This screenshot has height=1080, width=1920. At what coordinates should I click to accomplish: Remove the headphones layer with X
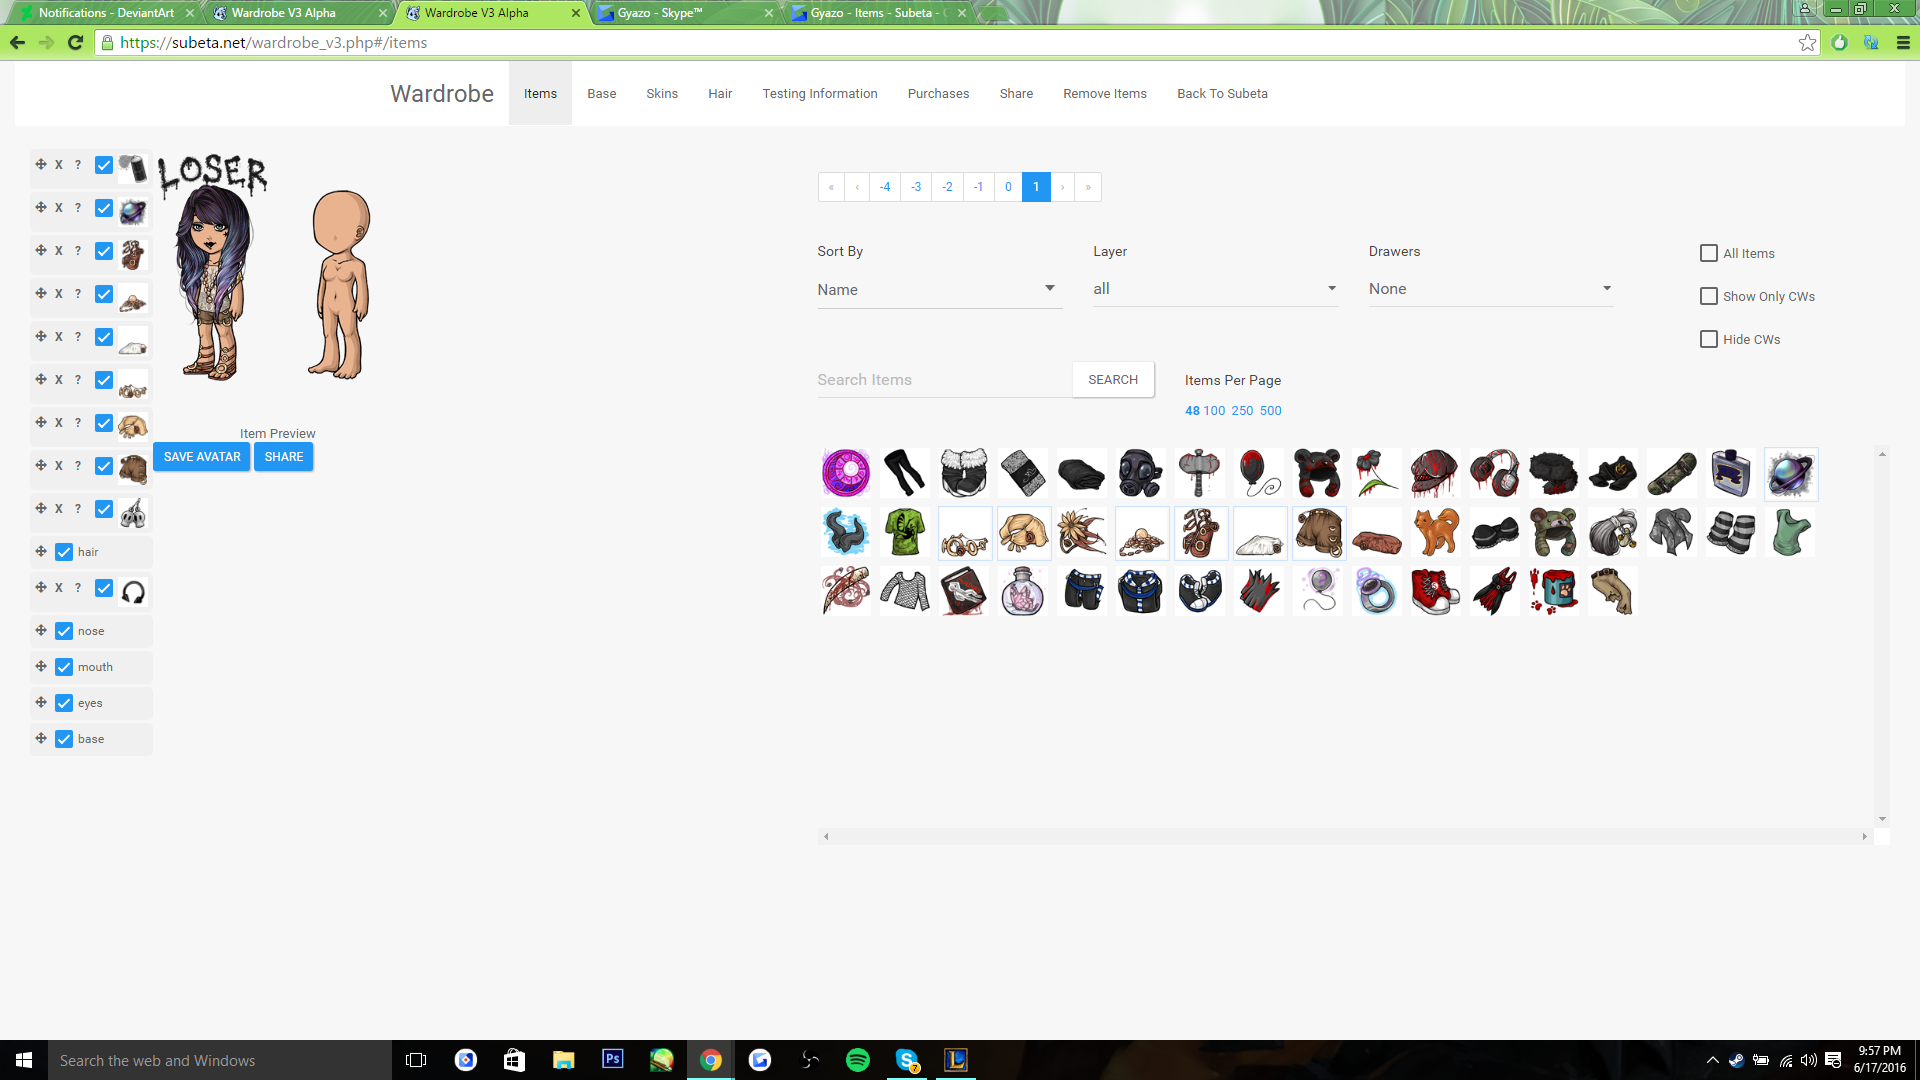[58, 588]
